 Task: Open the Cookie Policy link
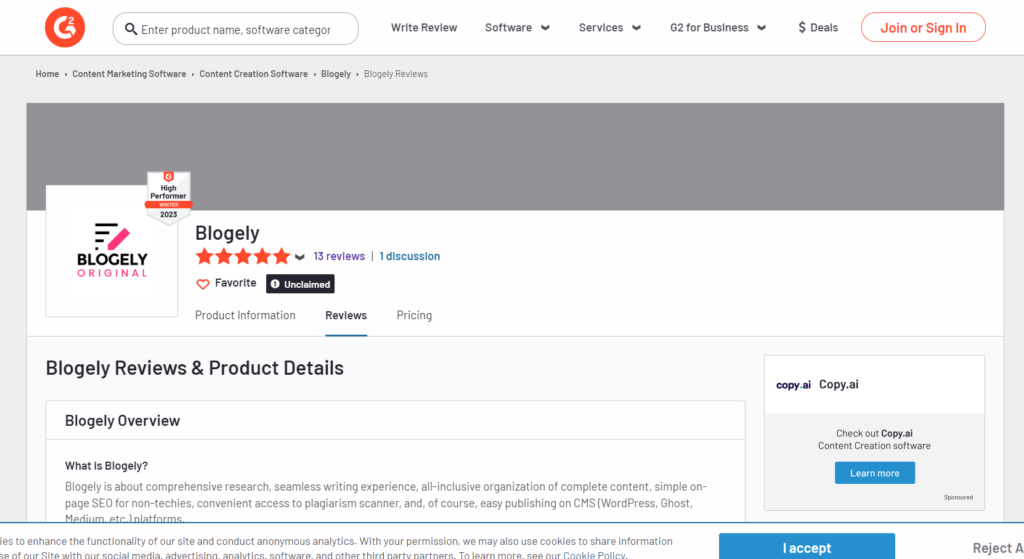(594, 554)
